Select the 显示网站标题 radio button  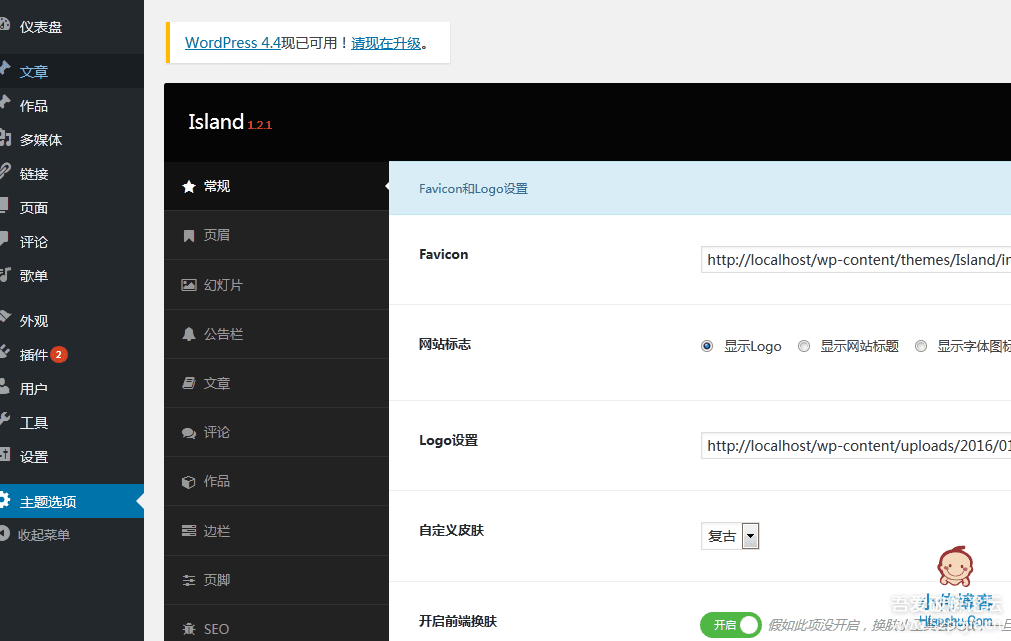pyautogui.click(x=803, y=345)
